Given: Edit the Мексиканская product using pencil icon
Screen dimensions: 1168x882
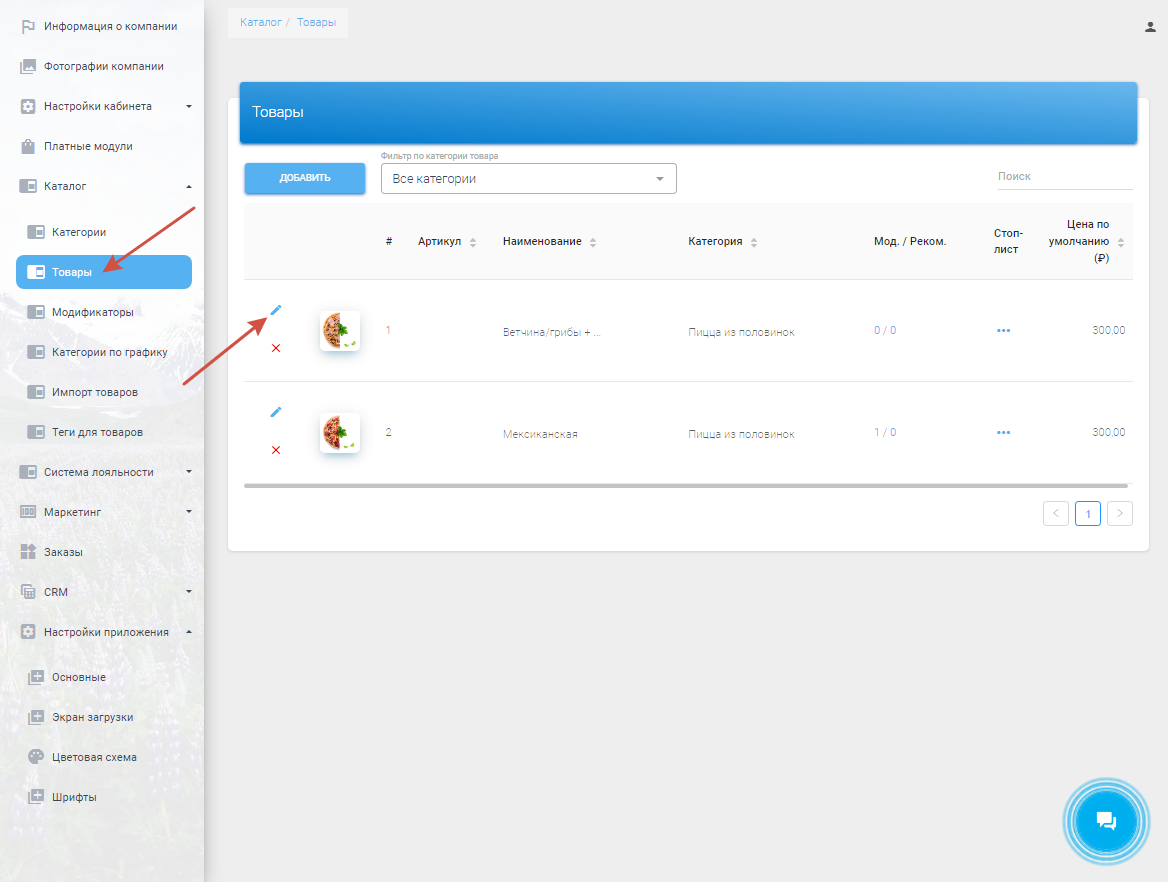Looking at the screenshot, I should pyautogui.click(x=276, y=412).
